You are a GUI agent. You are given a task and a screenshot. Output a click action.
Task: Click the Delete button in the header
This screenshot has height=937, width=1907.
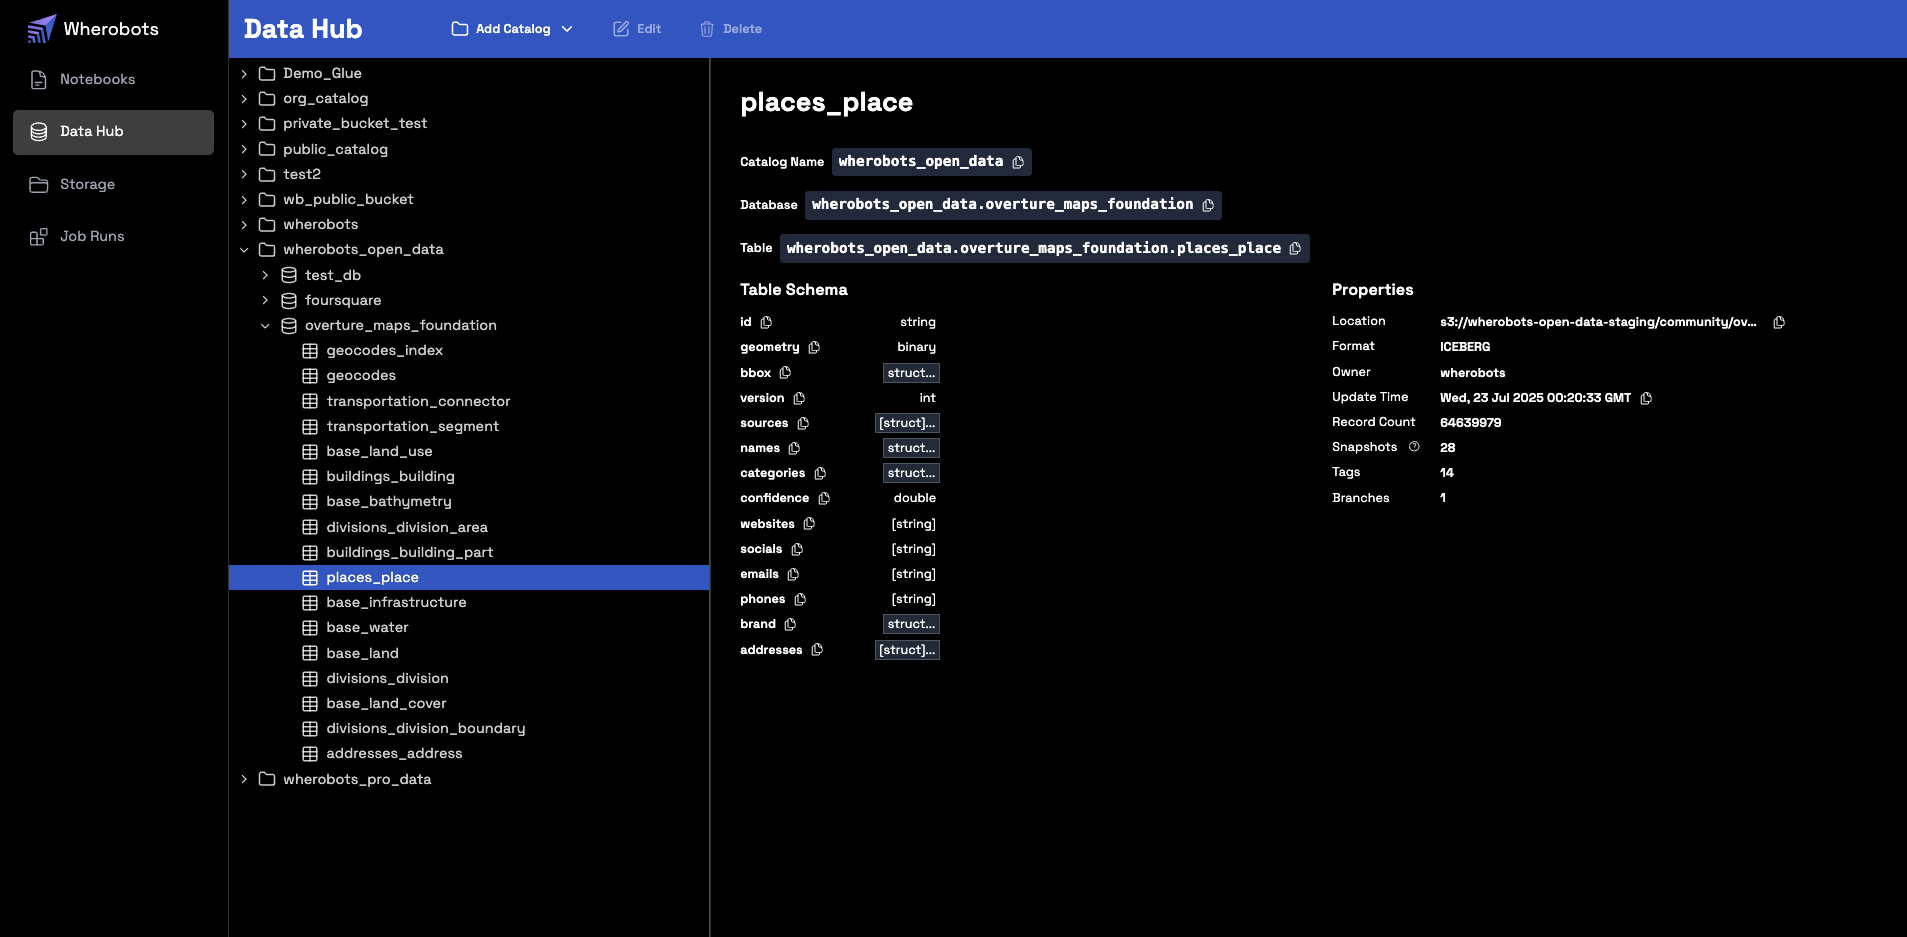click(x=730, y=29)
